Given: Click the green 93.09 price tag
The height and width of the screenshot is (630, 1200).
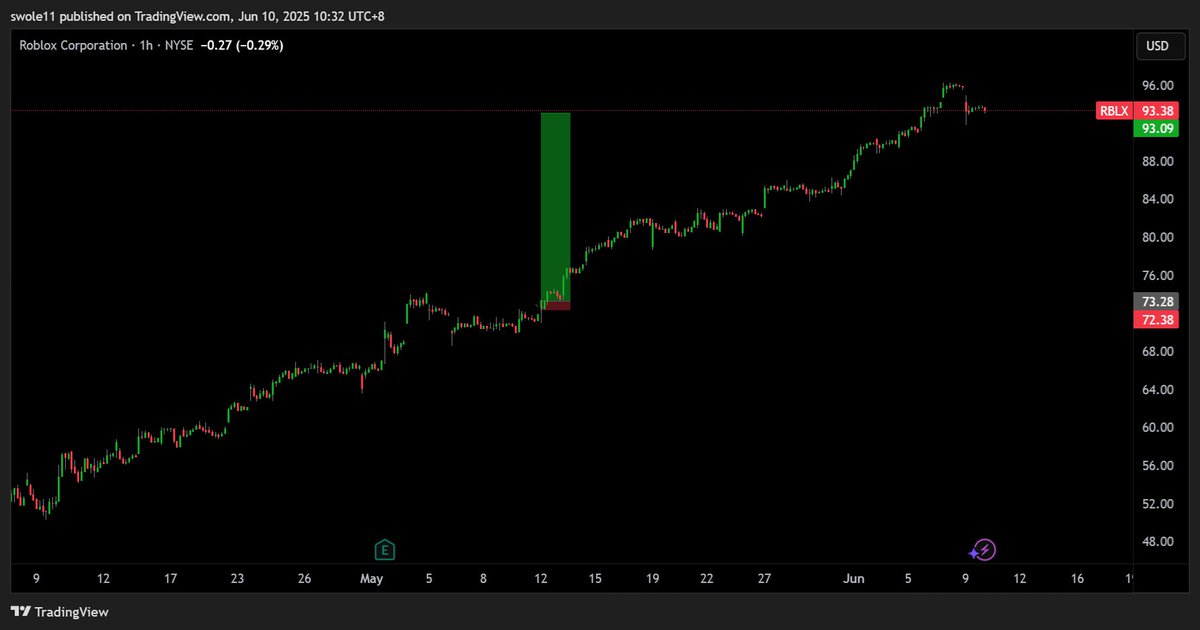Looking at the screenshot, I should pos(1157,128).
